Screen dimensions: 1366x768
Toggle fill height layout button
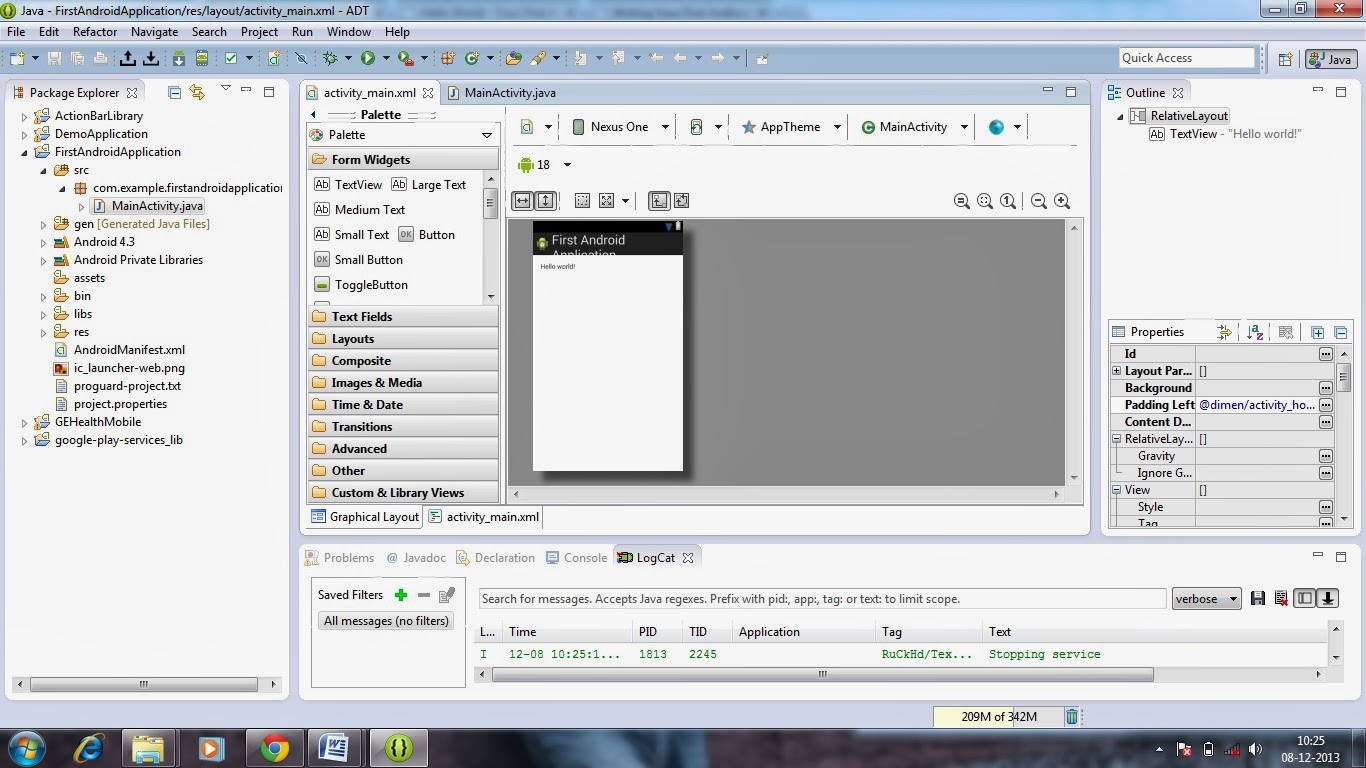click(546, 201)
